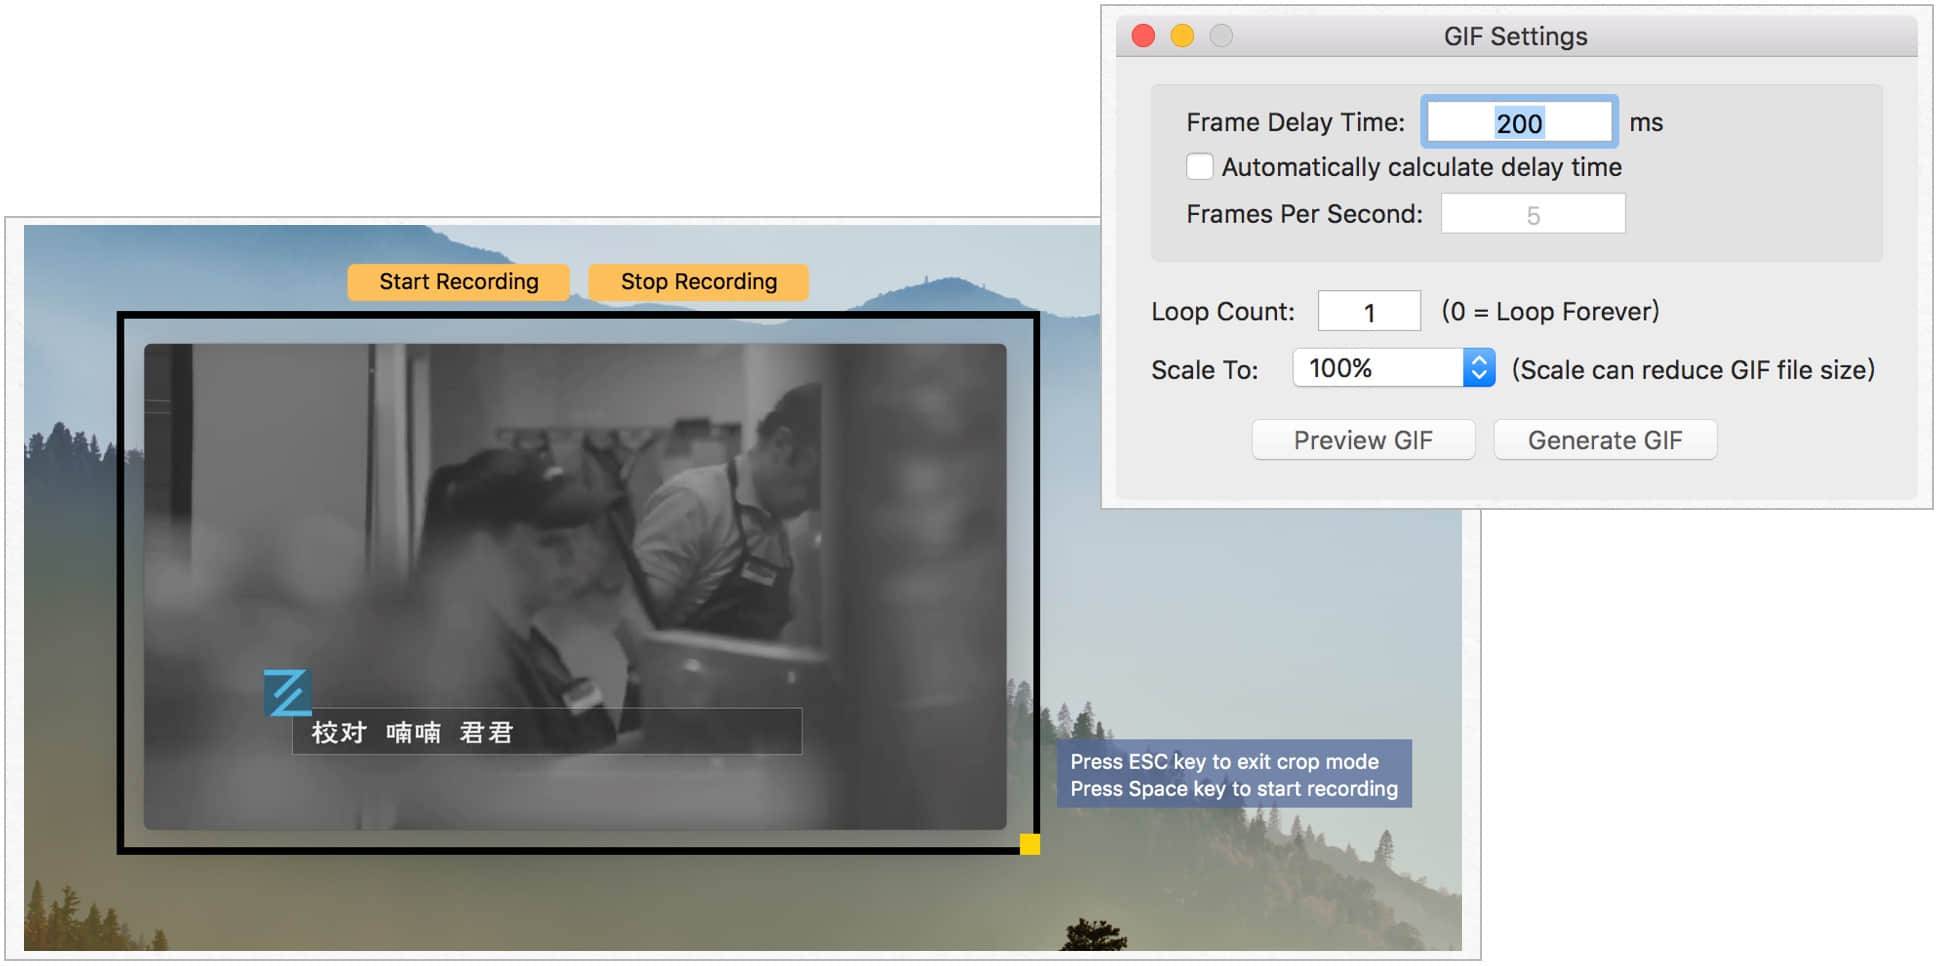Click the '(0 = Loop Forever)' note
The image size is (1938, 966).
tap(1550, 312)
